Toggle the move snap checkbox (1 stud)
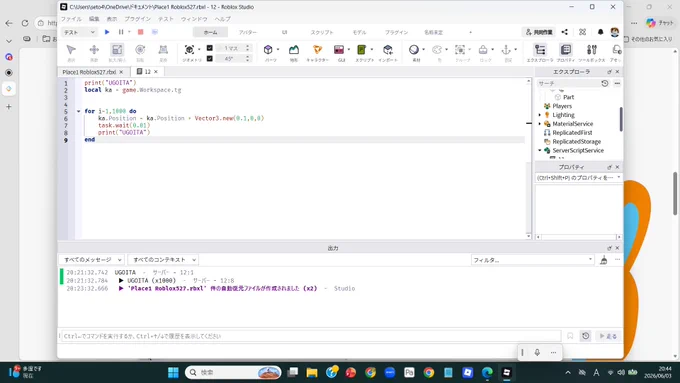 click(x=209, y=48)
